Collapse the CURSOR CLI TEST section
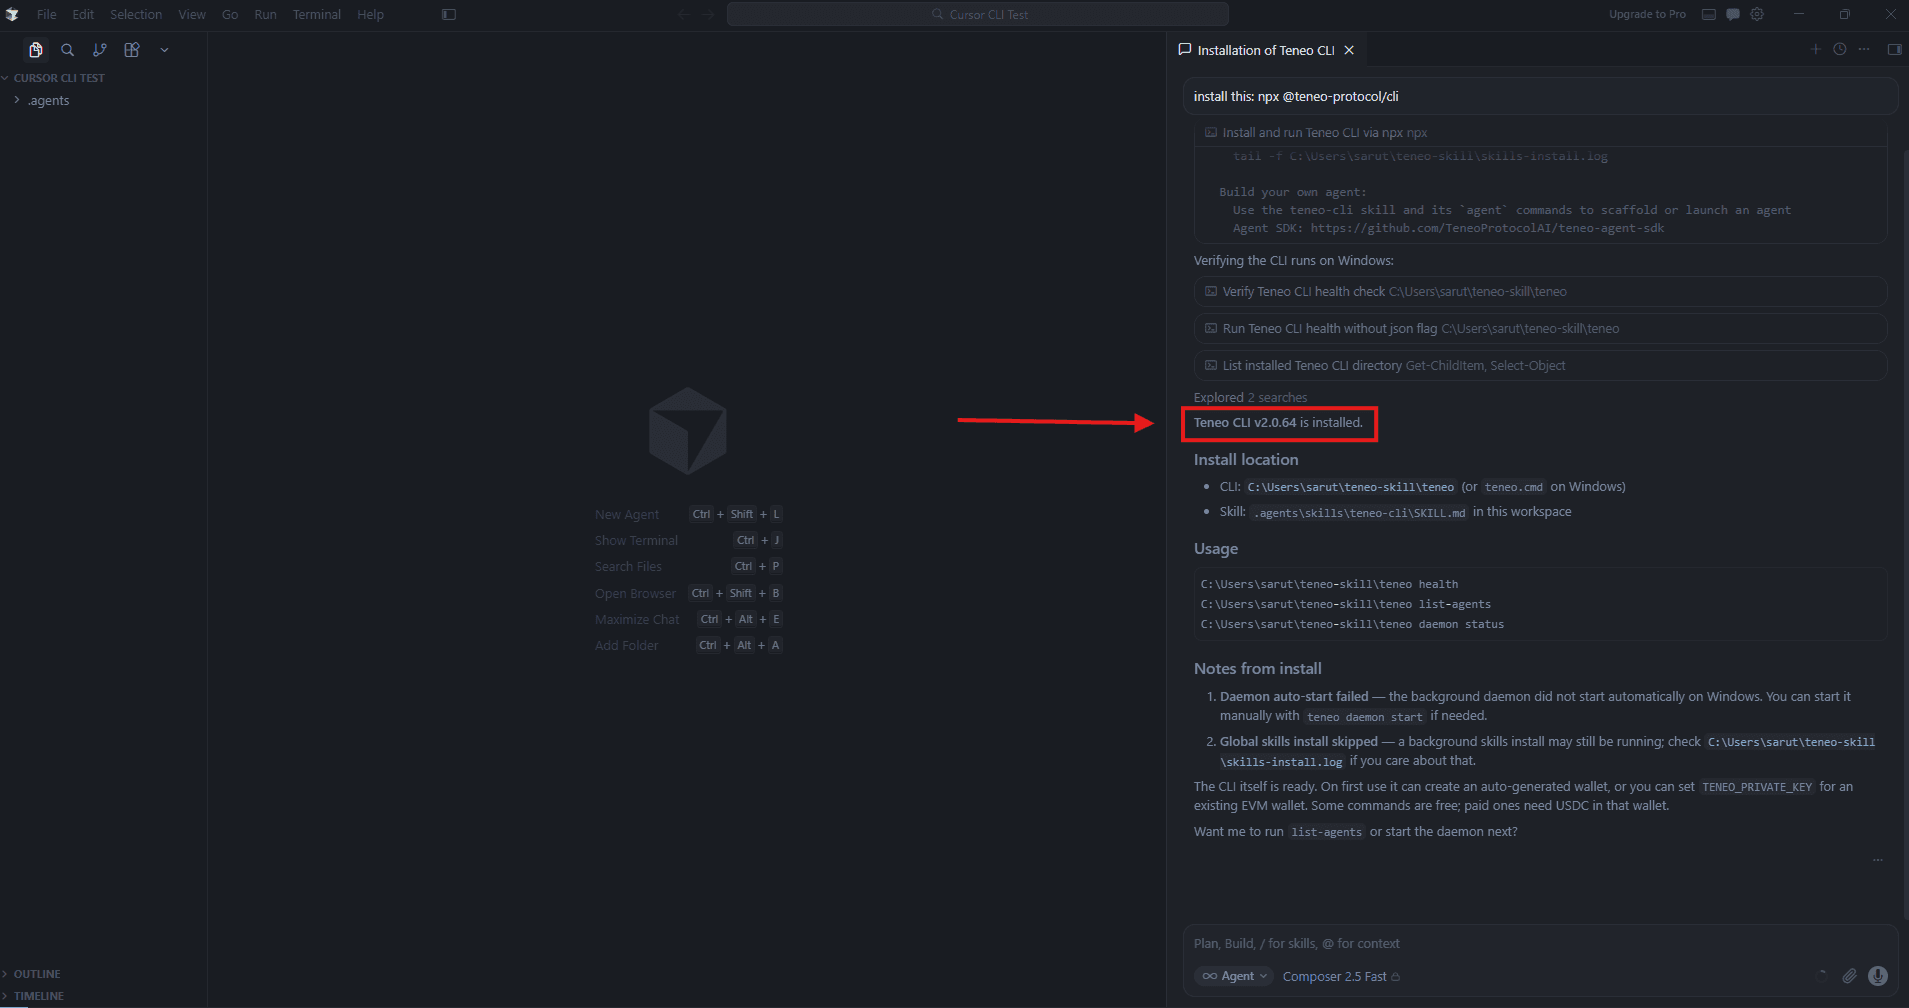Viewport: 1909px width, 1008px height. tap(59, 78)
